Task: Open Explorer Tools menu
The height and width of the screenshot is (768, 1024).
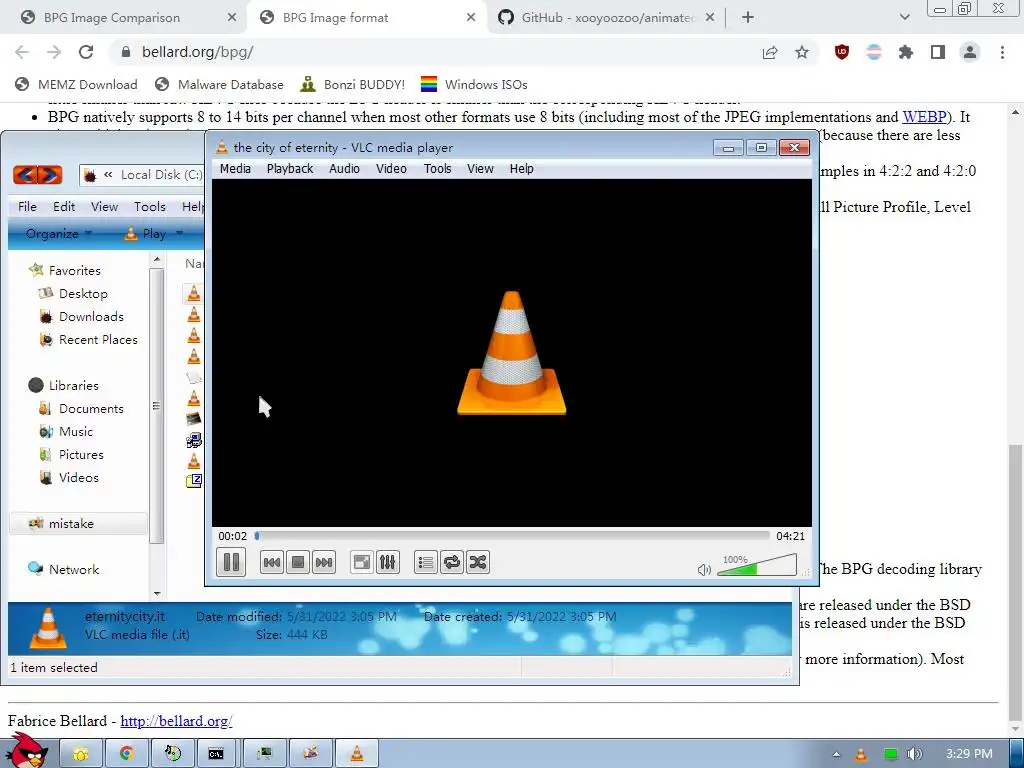Action: tap(150, 206)
